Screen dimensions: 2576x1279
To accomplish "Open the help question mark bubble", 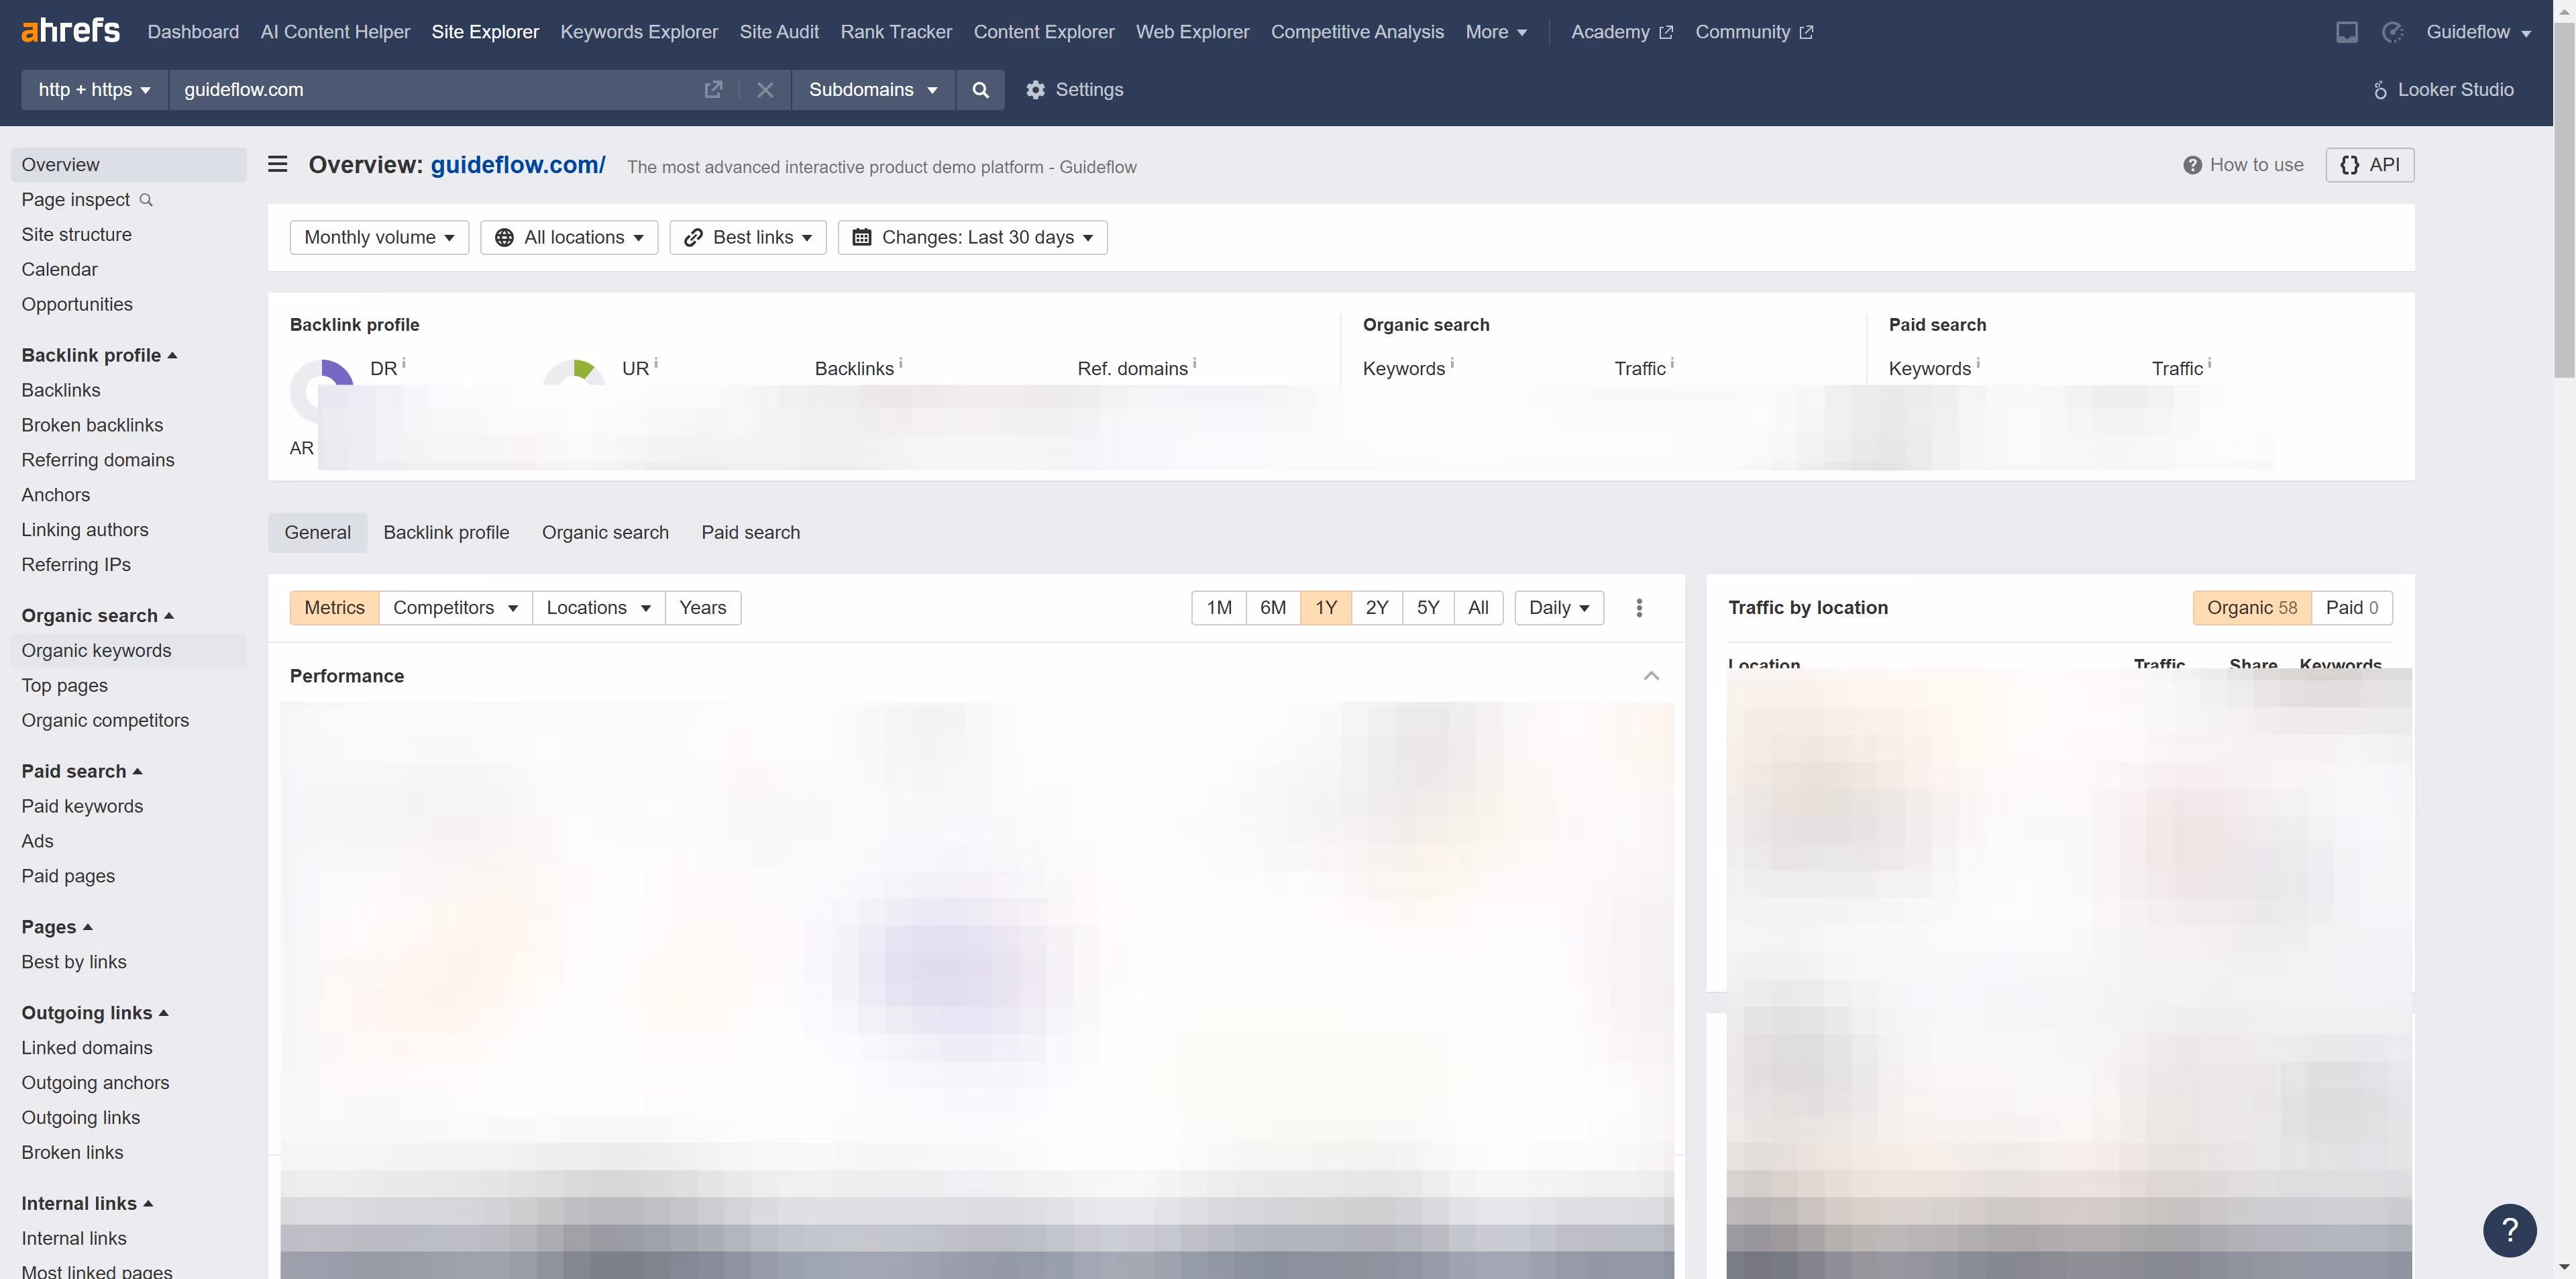I will (2509, 1231).
